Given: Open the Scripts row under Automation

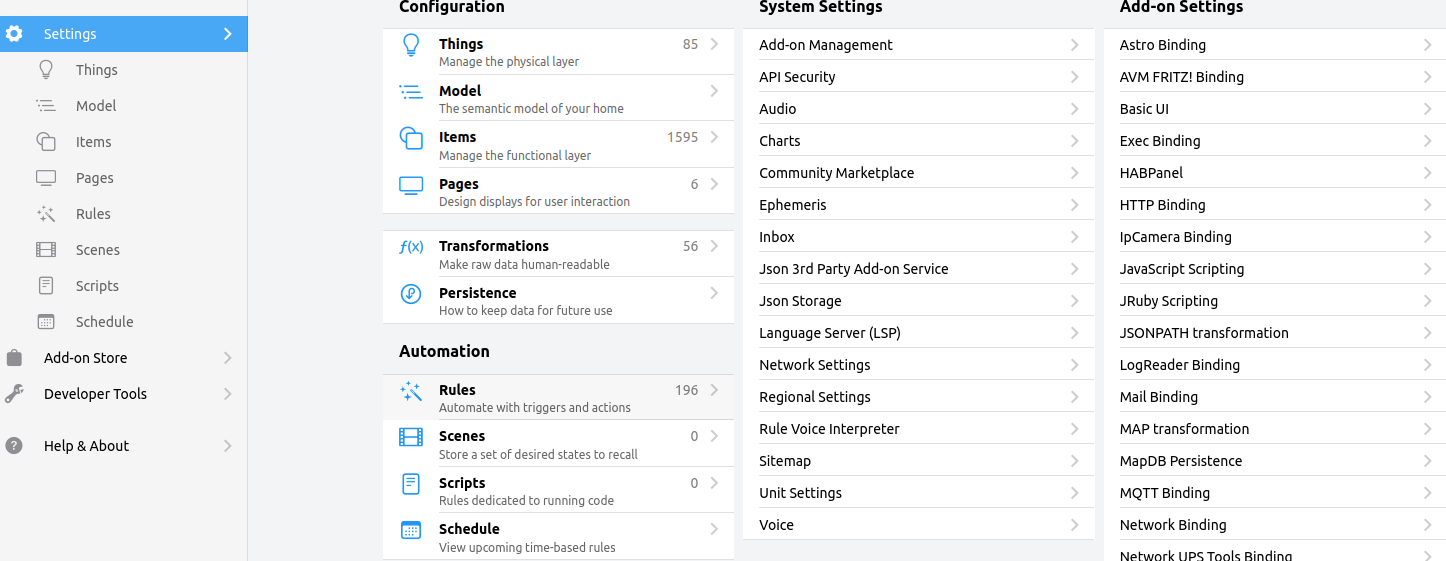Looking at the screenshot, I should (x=557, y=490).
